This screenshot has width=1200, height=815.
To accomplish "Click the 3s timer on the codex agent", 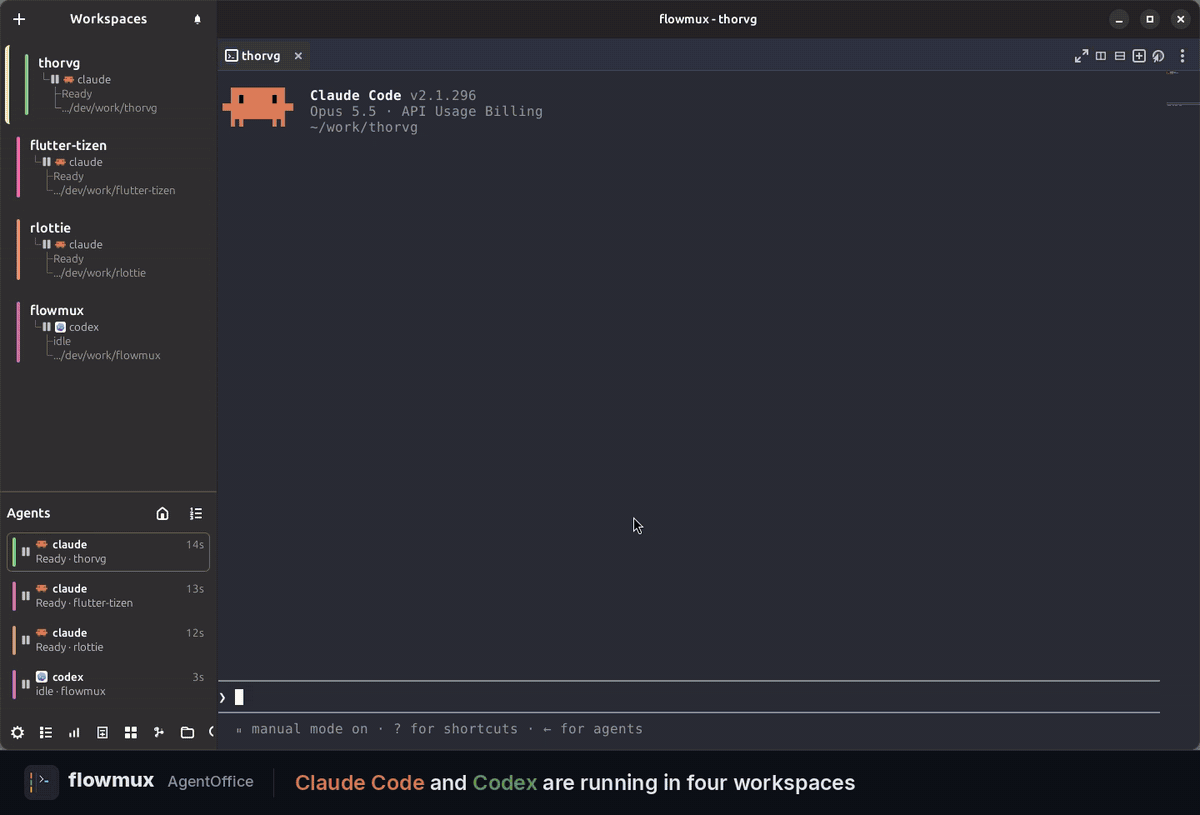I will coord(198,677).
